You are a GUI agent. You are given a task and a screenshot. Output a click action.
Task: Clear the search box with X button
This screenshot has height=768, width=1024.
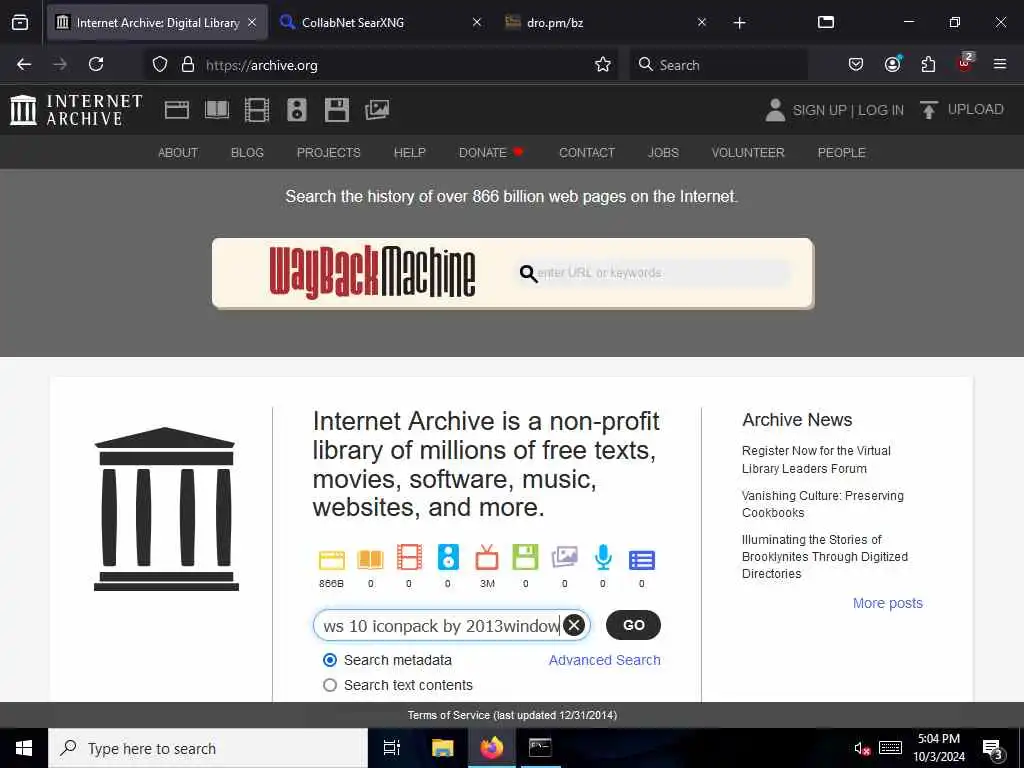coord(574,626)
